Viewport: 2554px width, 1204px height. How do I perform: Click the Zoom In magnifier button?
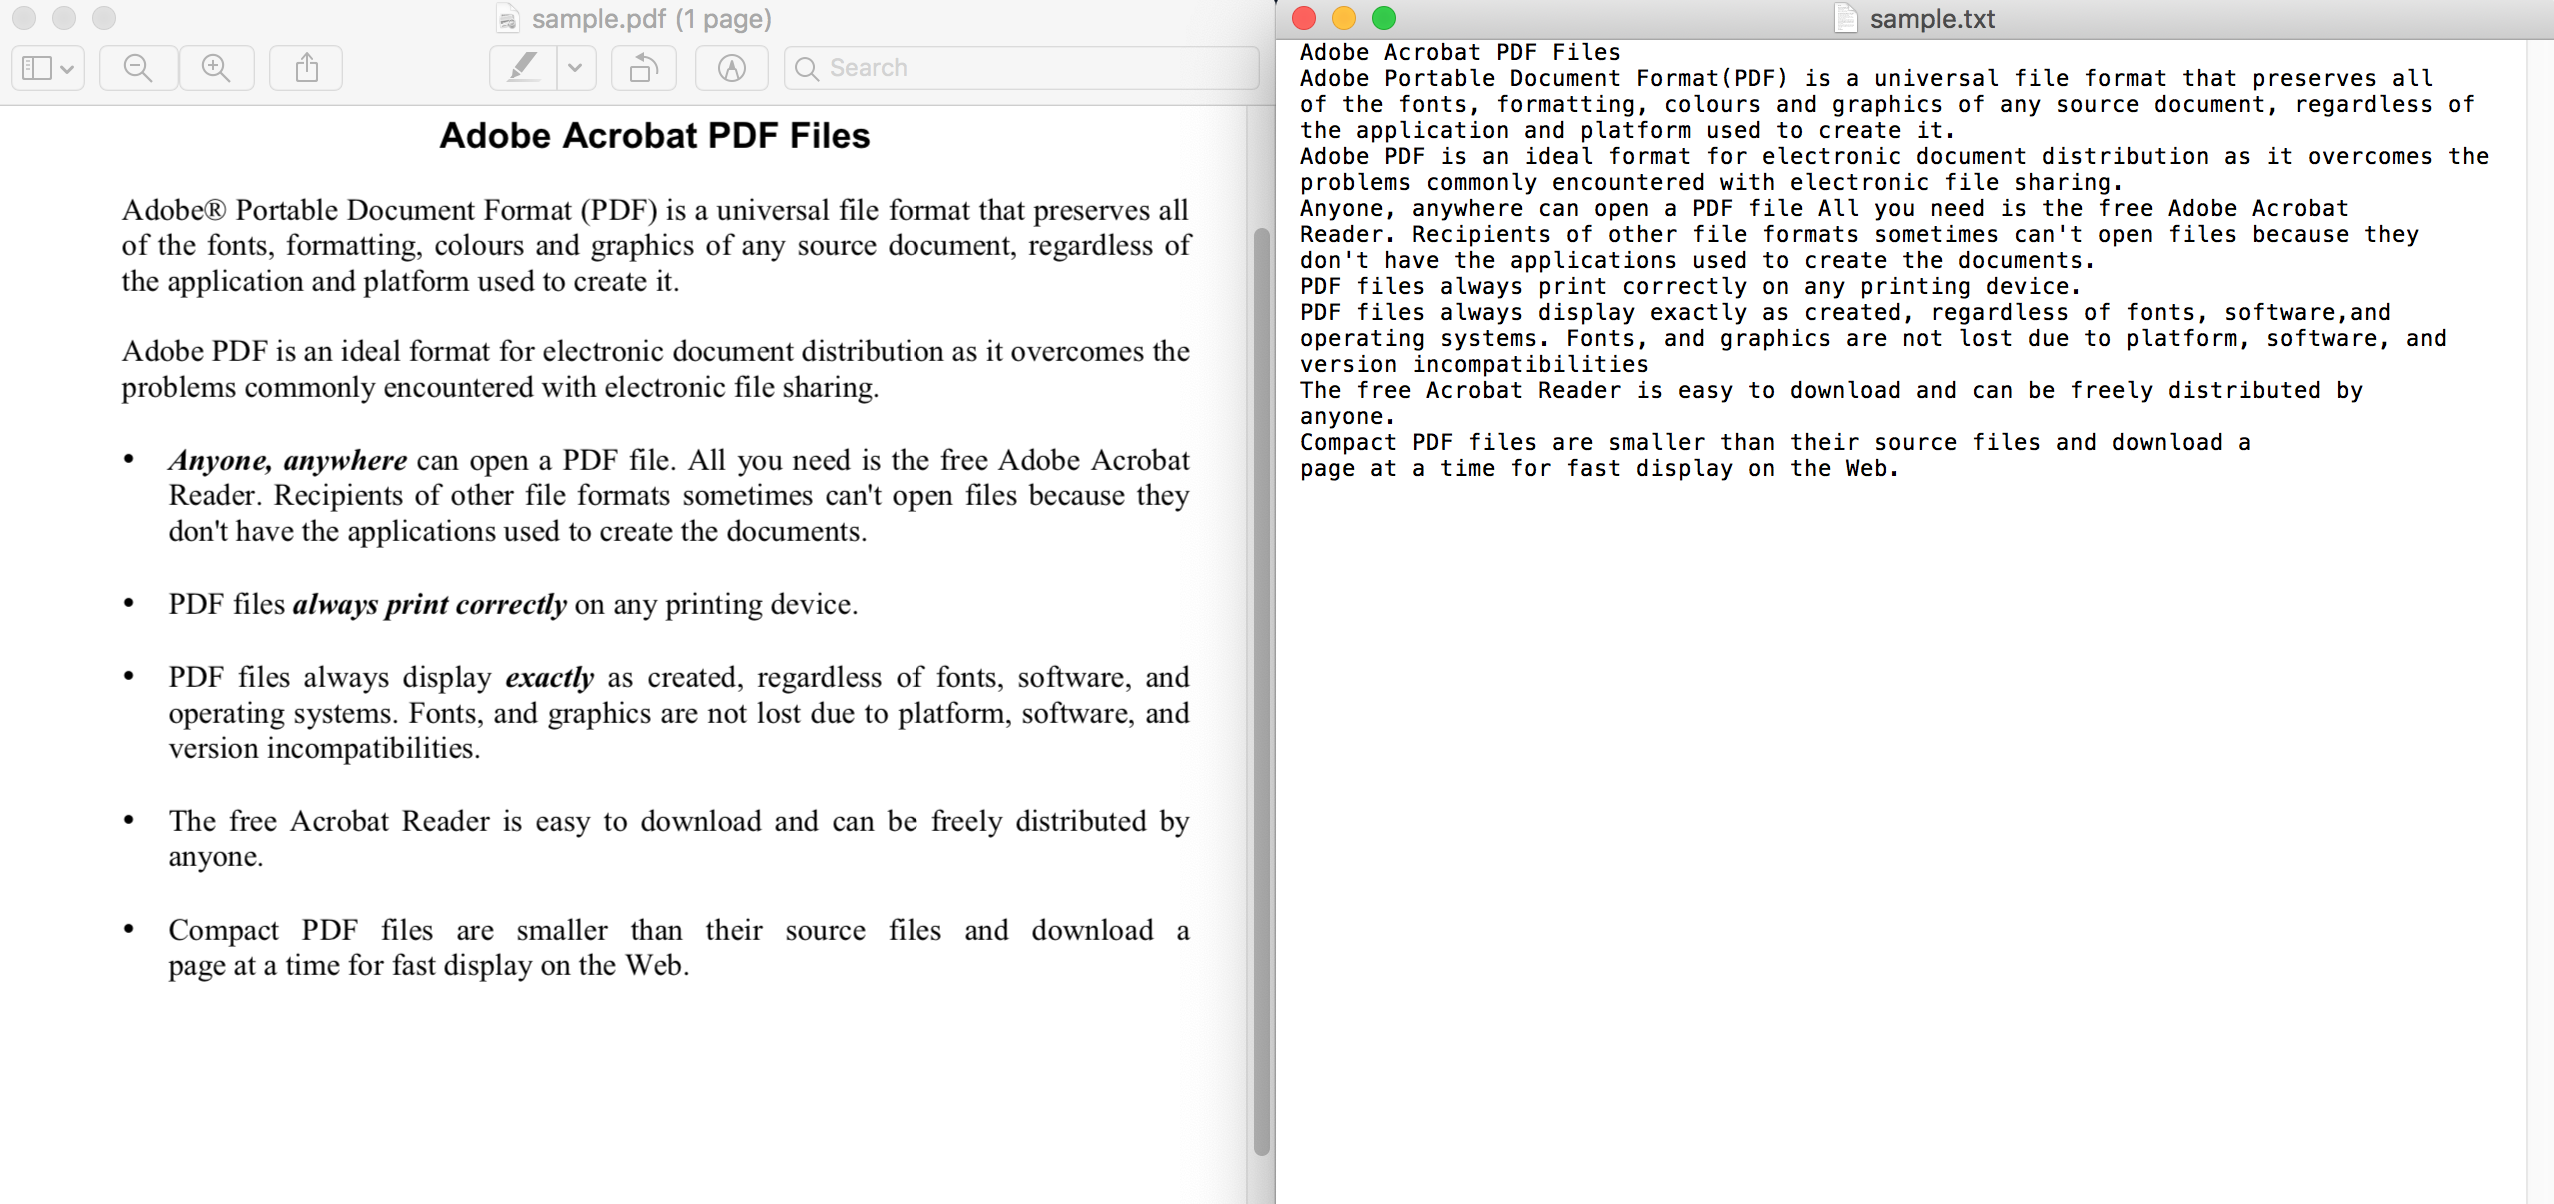pos(216,68)
